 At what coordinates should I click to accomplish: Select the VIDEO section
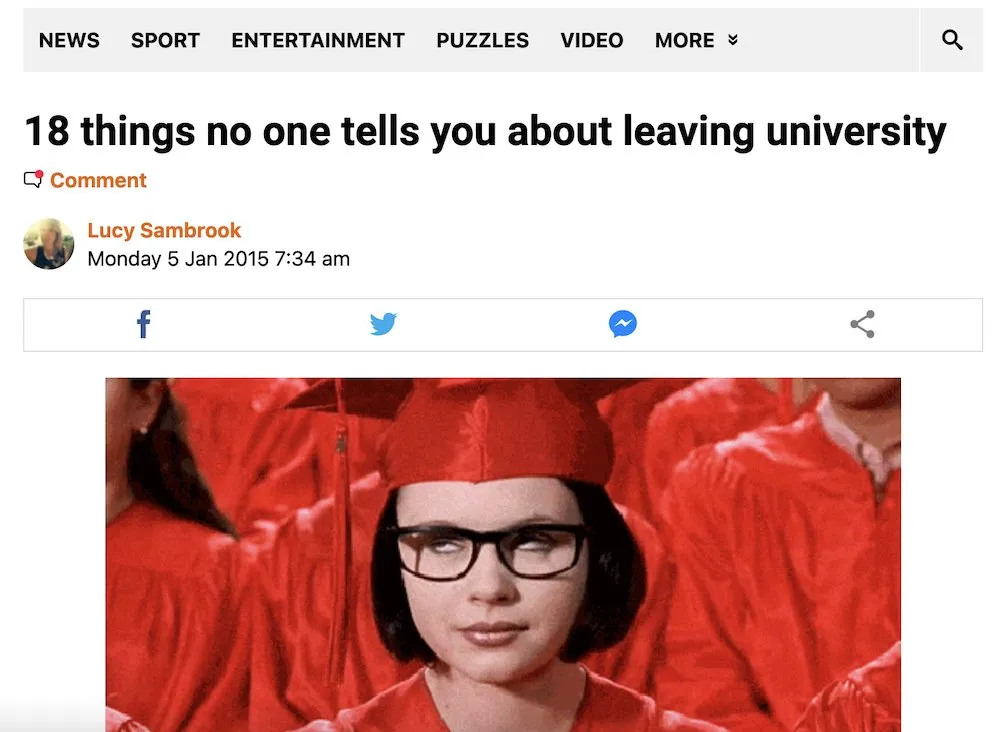592,40
